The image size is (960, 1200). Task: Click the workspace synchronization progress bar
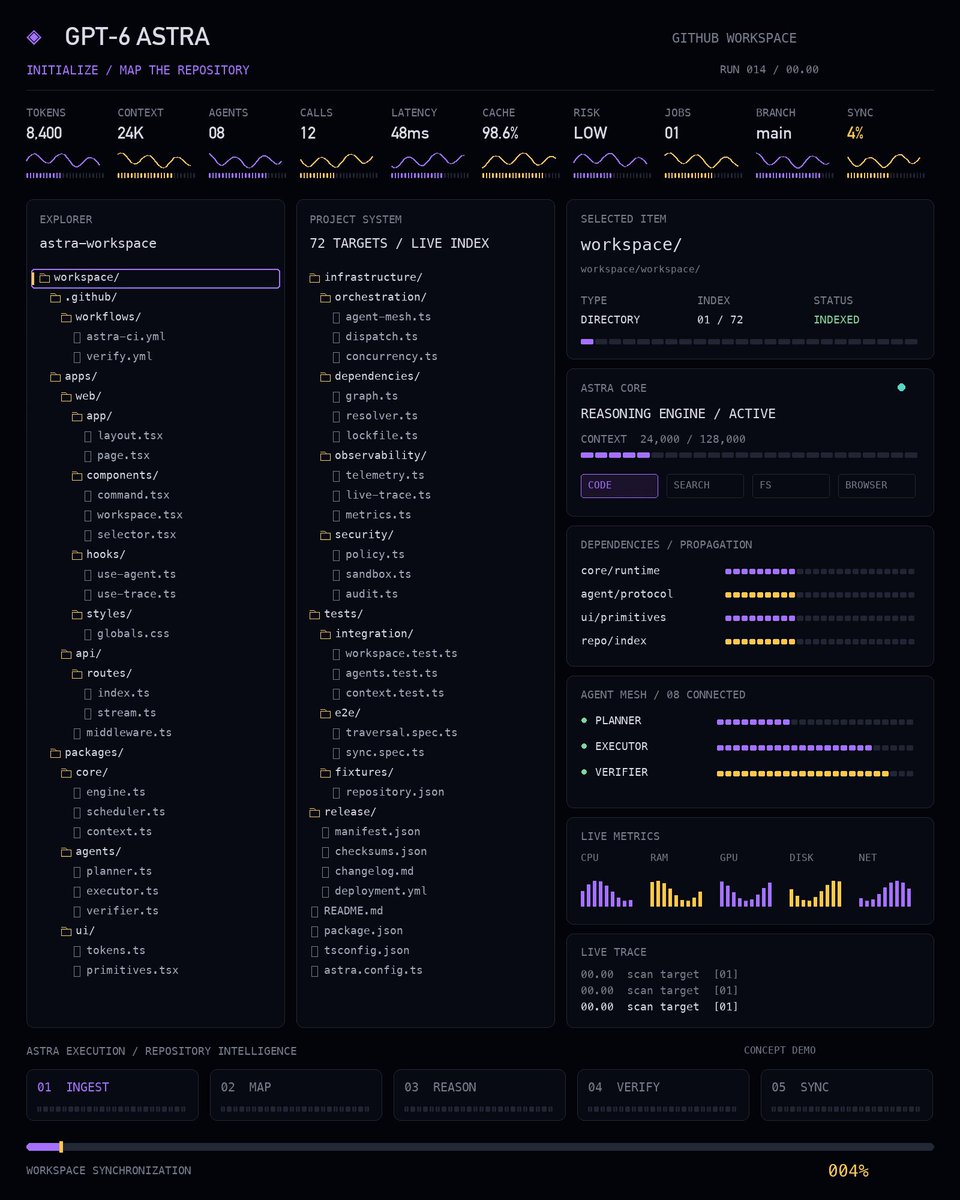pyautogui.click(x=480, y=1147)
